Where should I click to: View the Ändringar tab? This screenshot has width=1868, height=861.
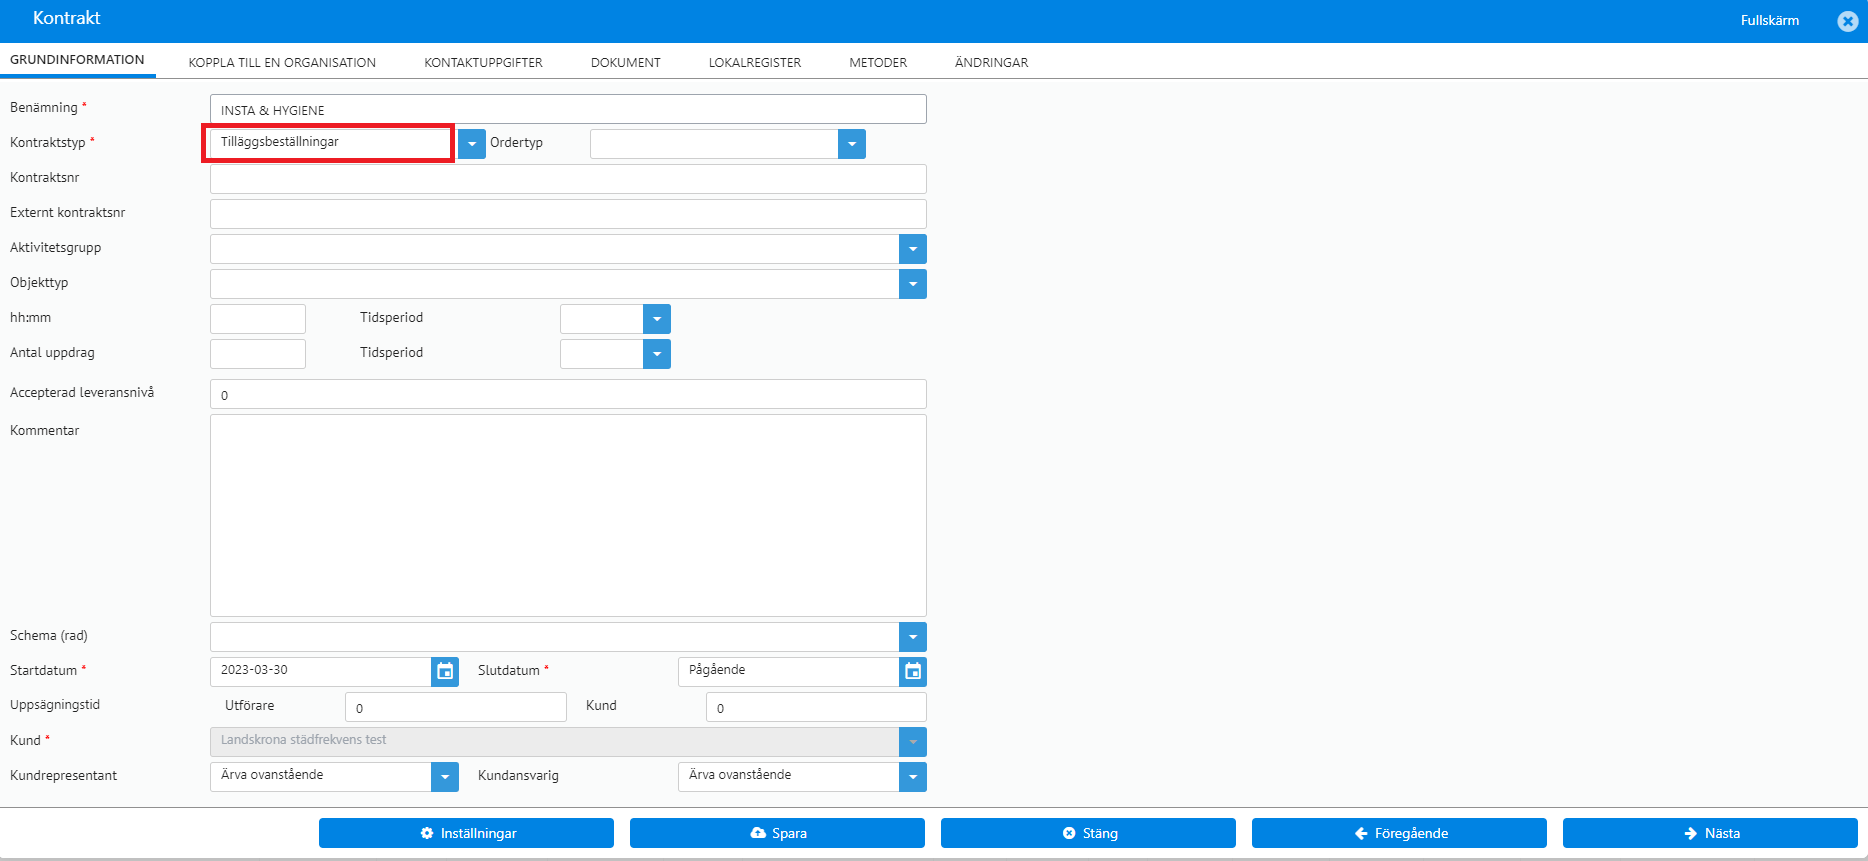(x=991, y=62)
